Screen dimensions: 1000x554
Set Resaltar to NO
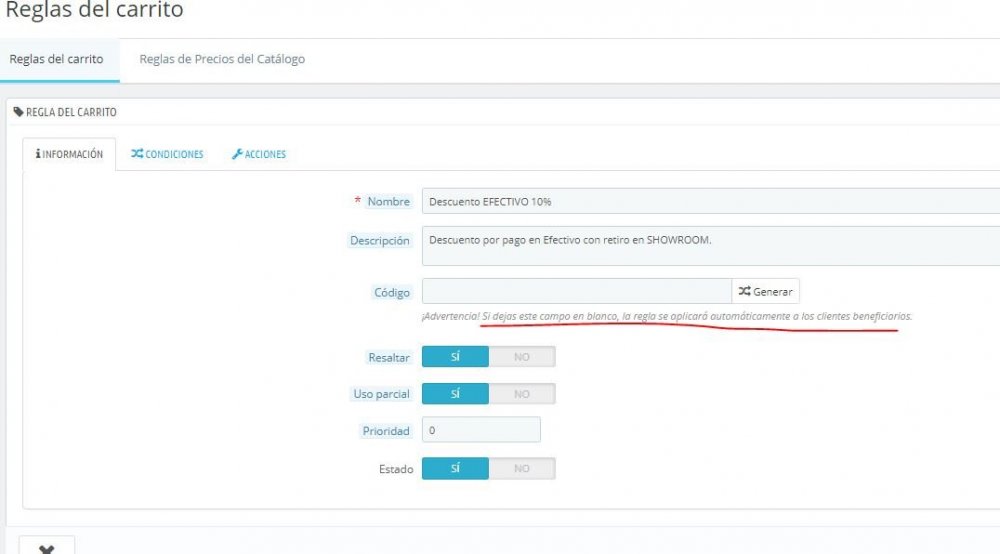click(522, 357)
